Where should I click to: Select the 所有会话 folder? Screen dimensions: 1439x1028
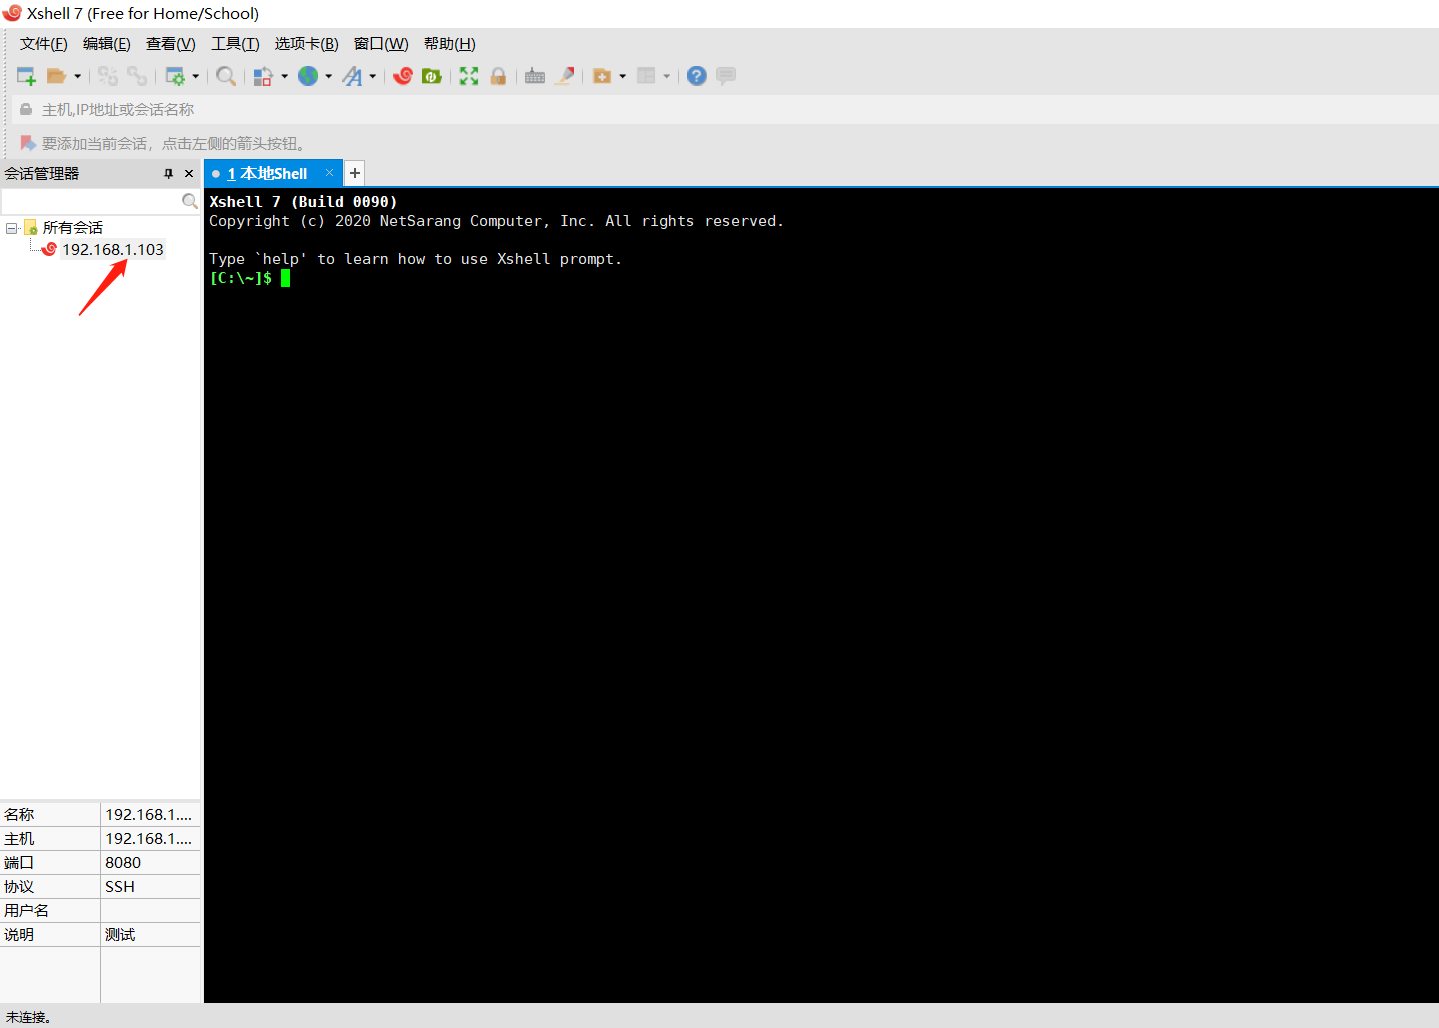click(x=72, y=228)
